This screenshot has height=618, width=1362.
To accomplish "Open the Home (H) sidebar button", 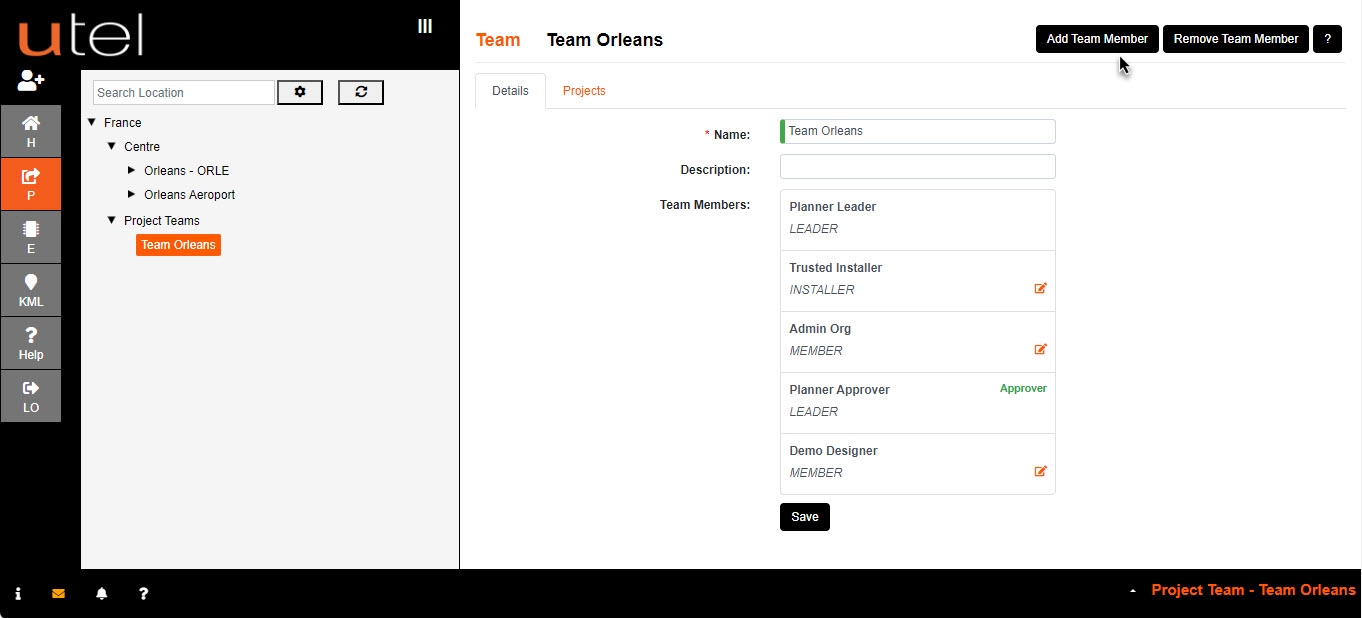I will pyautogui.click(x=31, y=131).
